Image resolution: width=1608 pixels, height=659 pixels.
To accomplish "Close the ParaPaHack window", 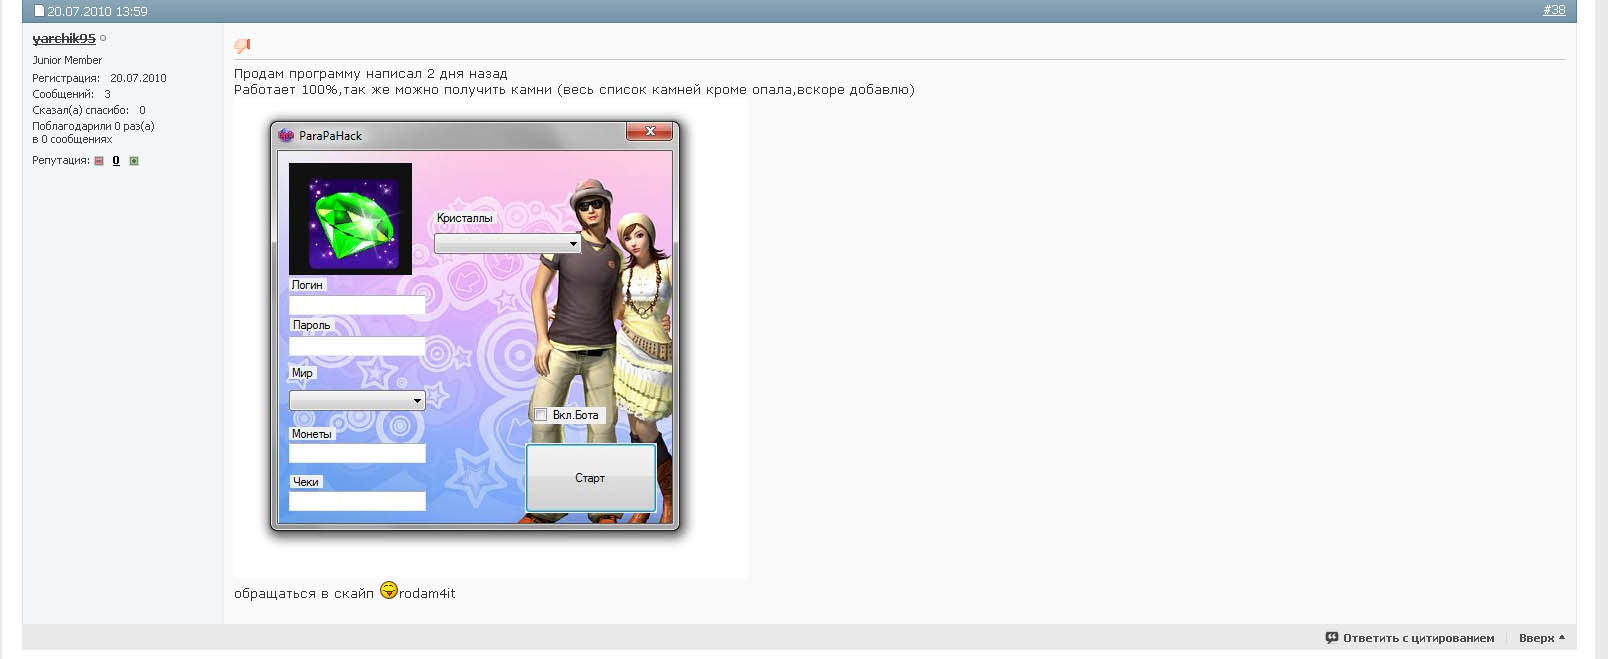I will 650,132.
